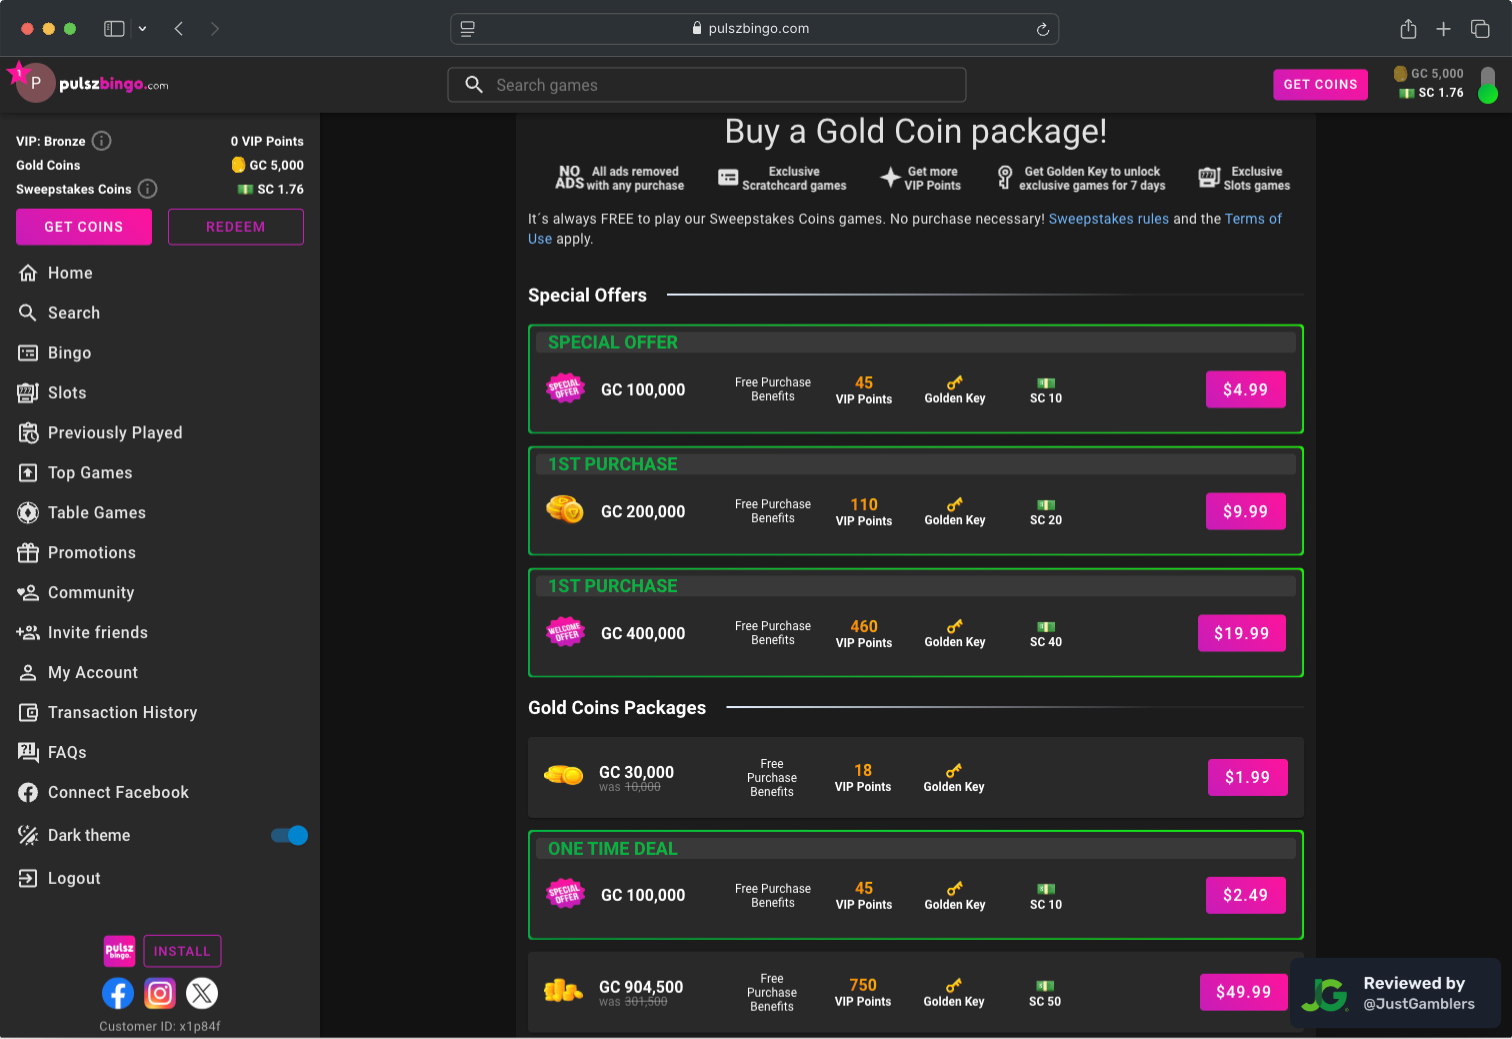Viewport: 1512px width, 1039px height.
Task: Click the Reviewed by JustGamblers badge
Action: pos(1396,993)
